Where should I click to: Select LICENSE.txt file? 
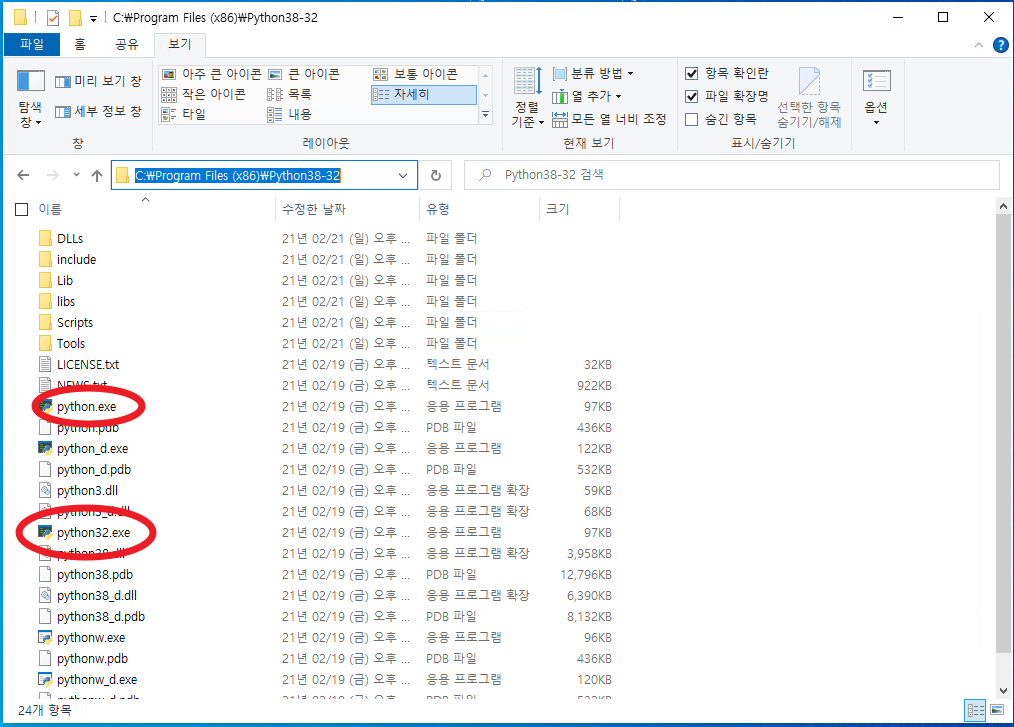click(x=88, y=365)
